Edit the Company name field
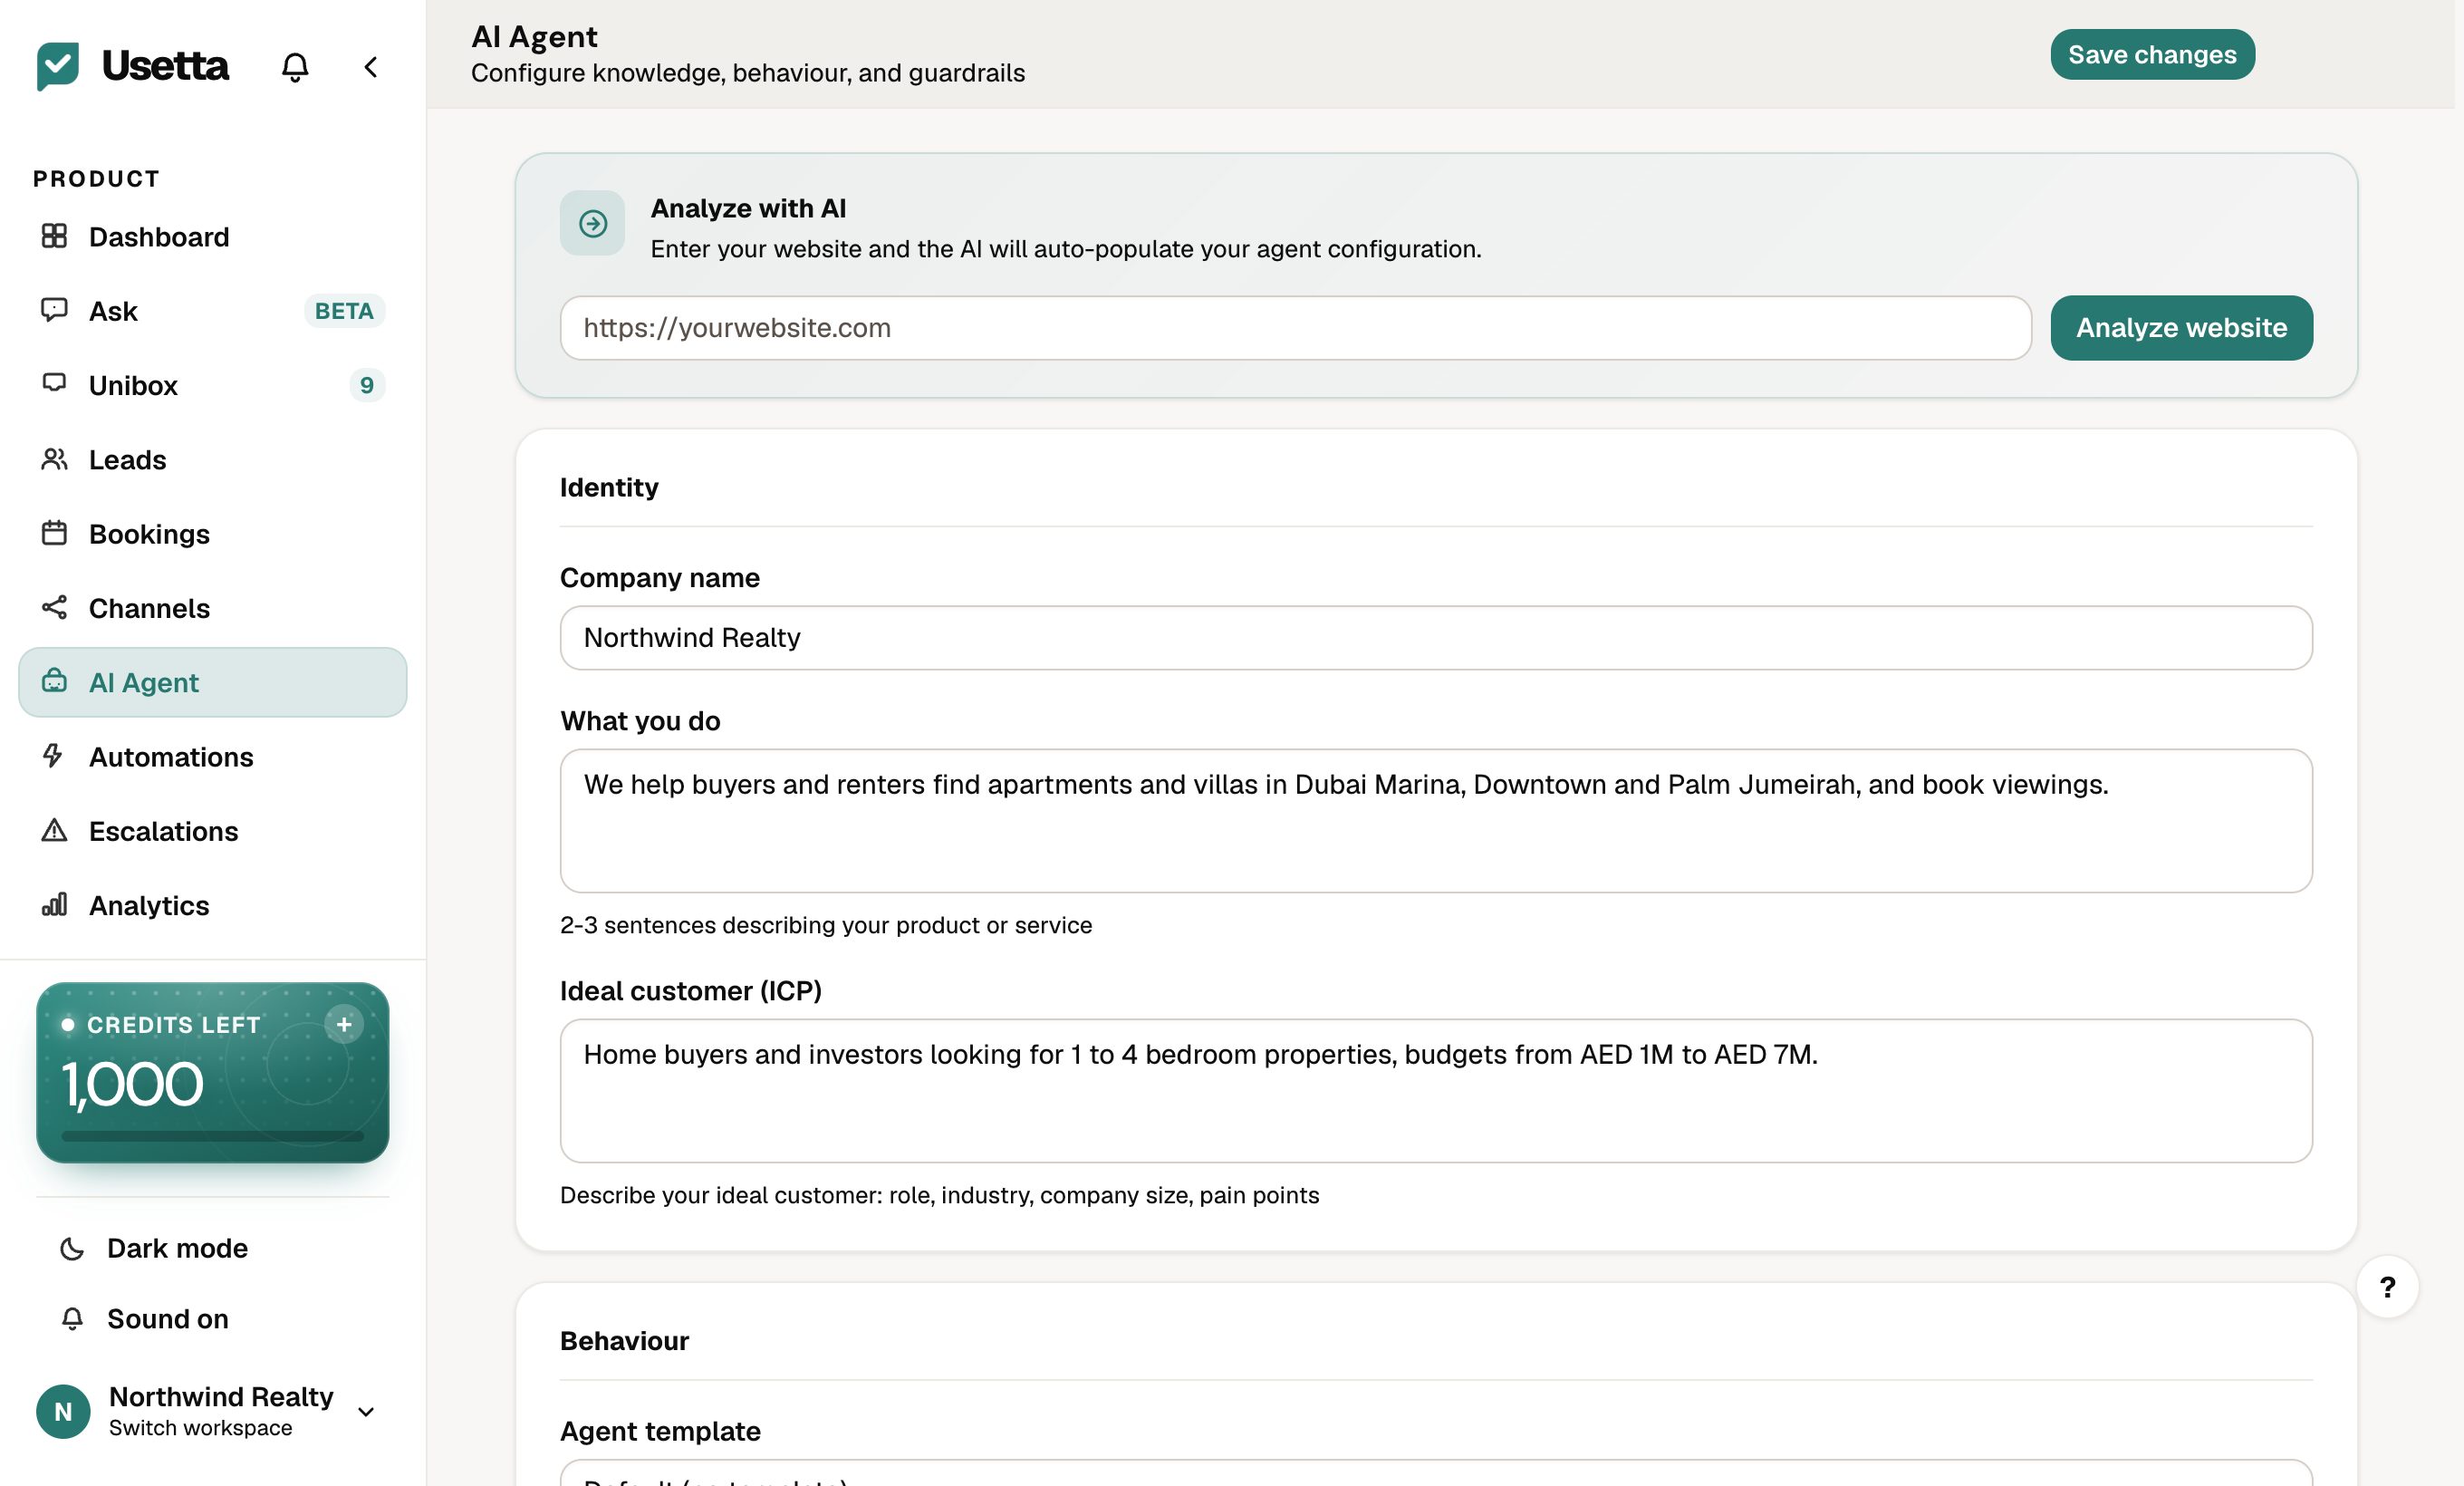This screenshot has width=2464, height=1486. pyautogui.click(x=1436, y=638)
